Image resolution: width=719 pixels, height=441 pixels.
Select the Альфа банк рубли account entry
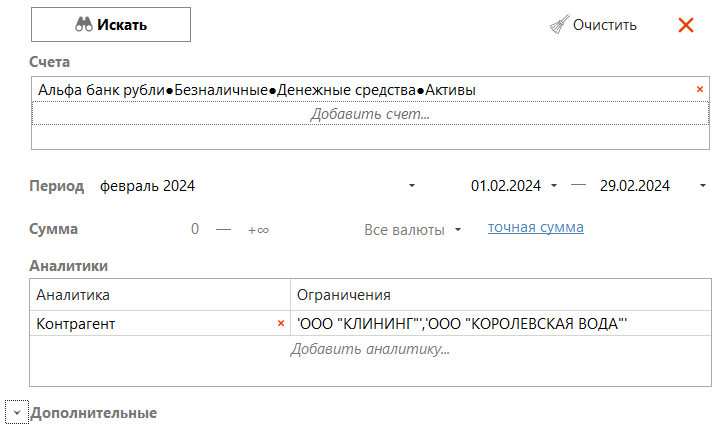point(257,90)
